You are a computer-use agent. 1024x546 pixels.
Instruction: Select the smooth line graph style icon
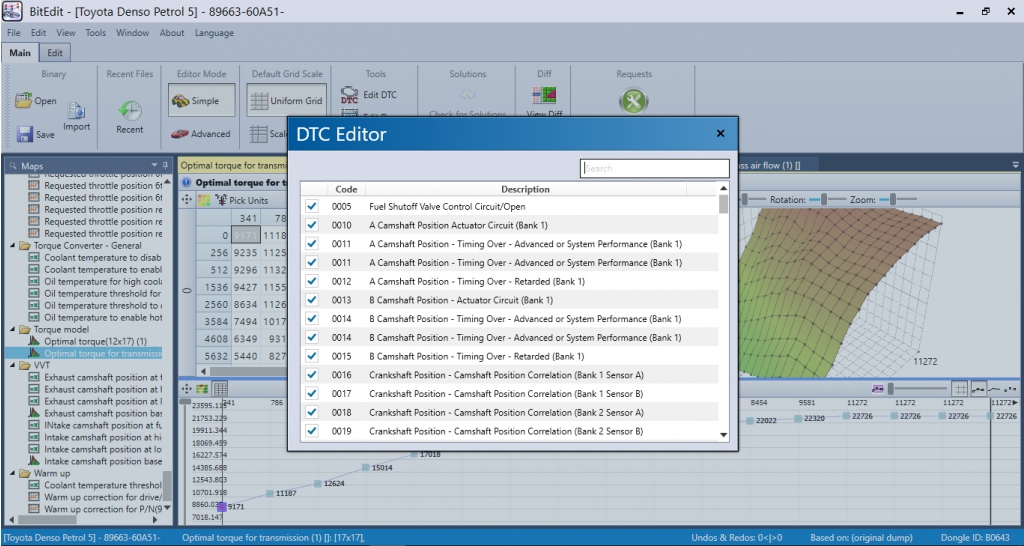coord(995,389)
